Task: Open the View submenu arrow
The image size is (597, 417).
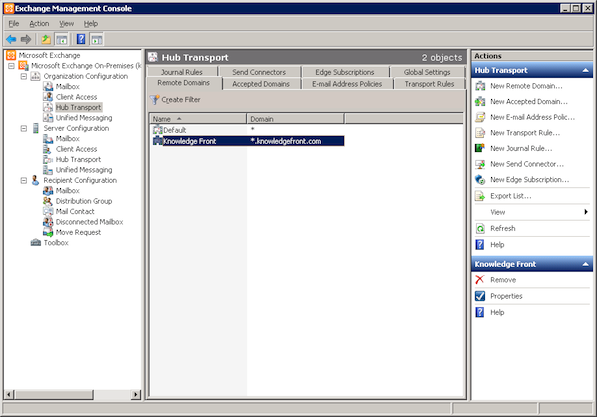Action: click(x=586, y=212)
